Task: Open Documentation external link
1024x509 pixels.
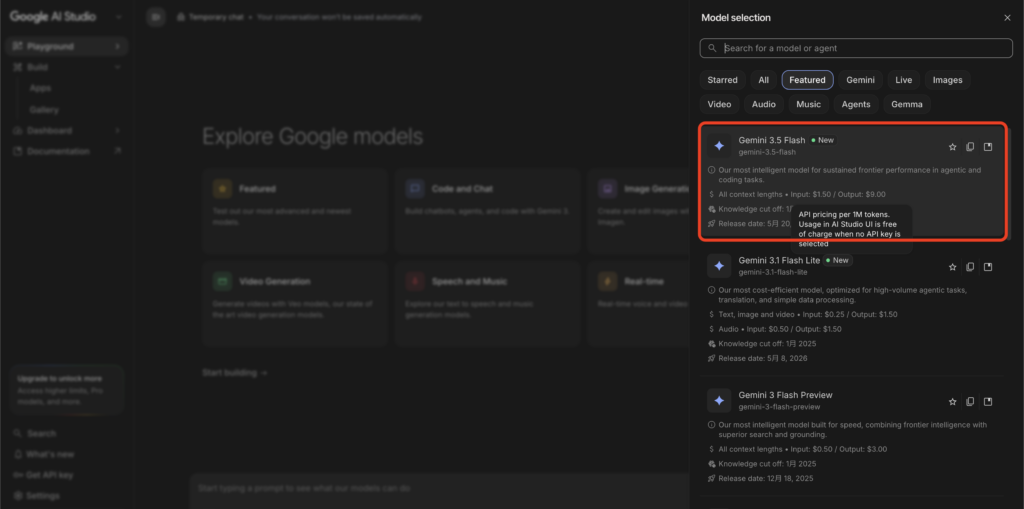Action: tap(67, 152)
